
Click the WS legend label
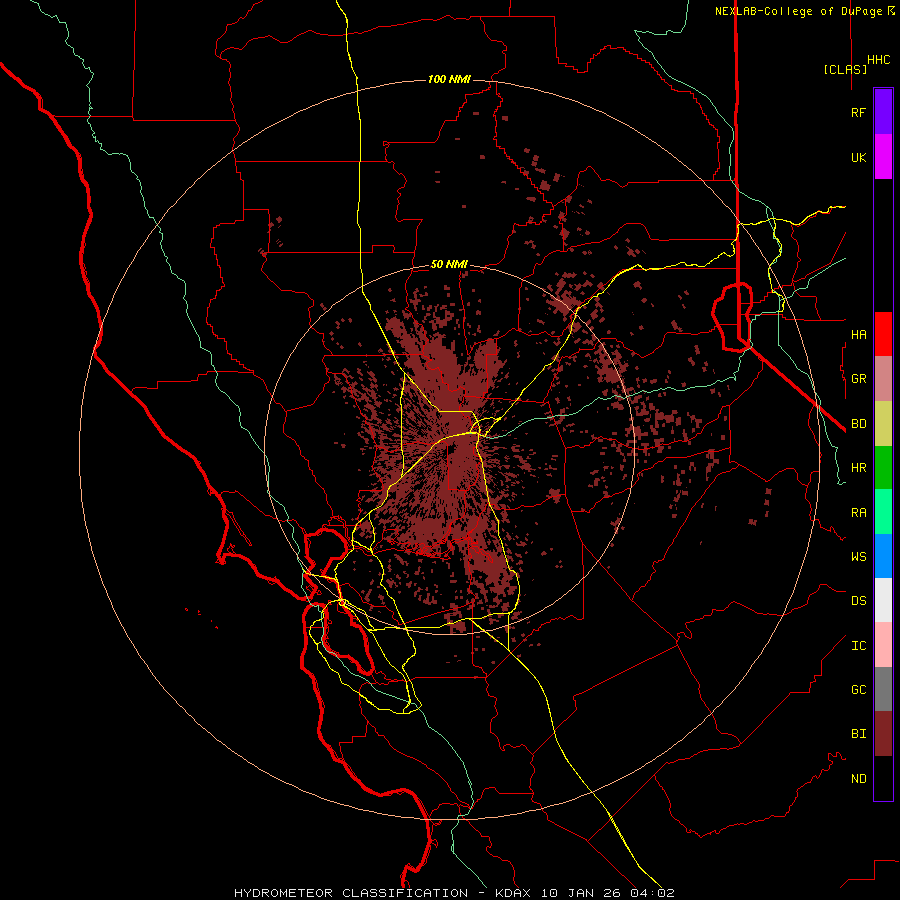pyautogui.click(x=858, y=557)
